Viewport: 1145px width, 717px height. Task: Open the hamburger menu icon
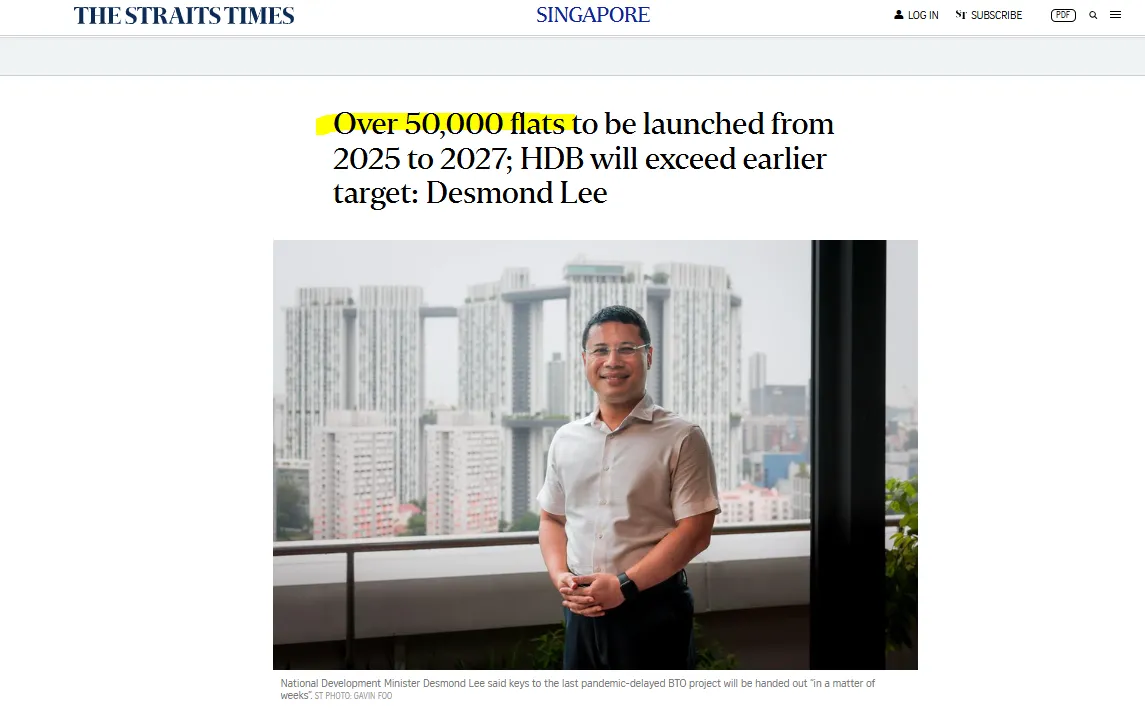[1115, 15]
